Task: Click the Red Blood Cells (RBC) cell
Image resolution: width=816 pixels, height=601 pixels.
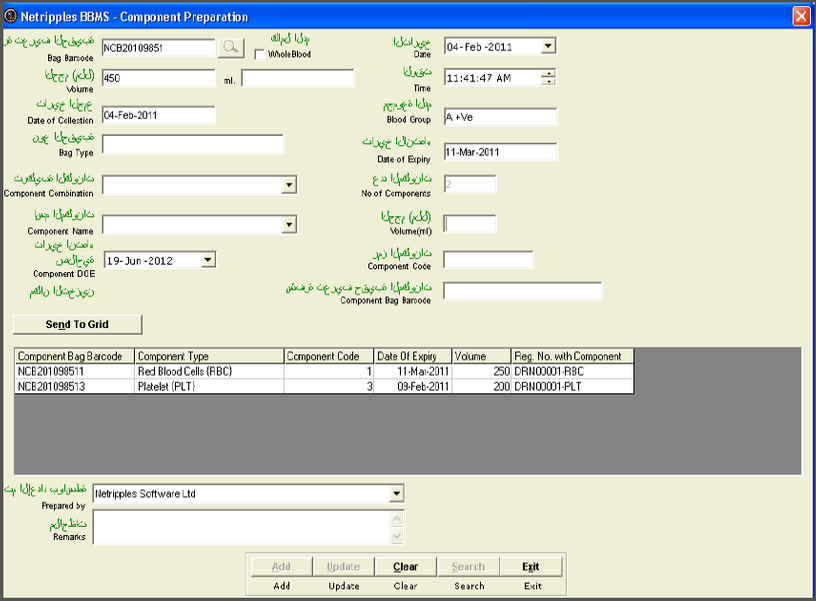Action: pos(209,372)
